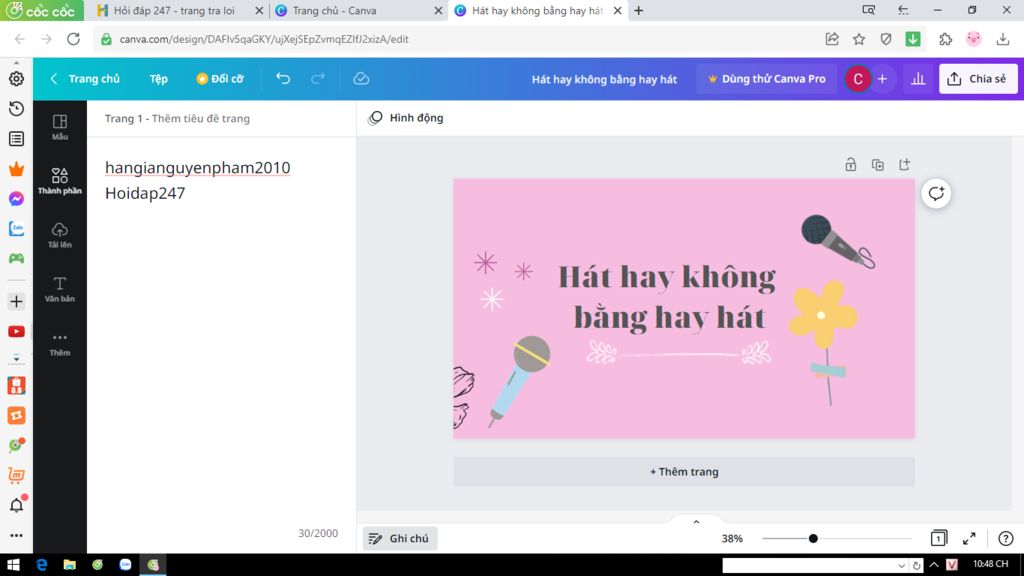
Task: Open the Mẫu templates panel
Action: (59, 127)
